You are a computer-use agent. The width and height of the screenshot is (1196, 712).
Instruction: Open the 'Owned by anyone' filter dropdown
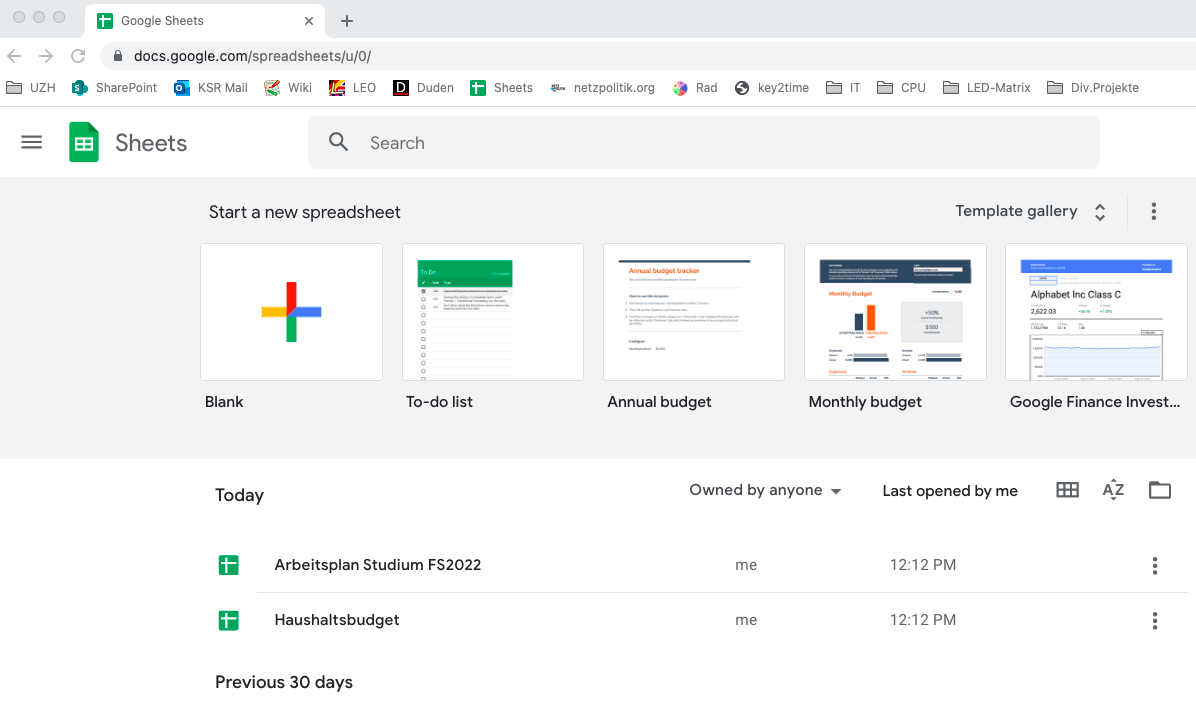coord(765,490)
